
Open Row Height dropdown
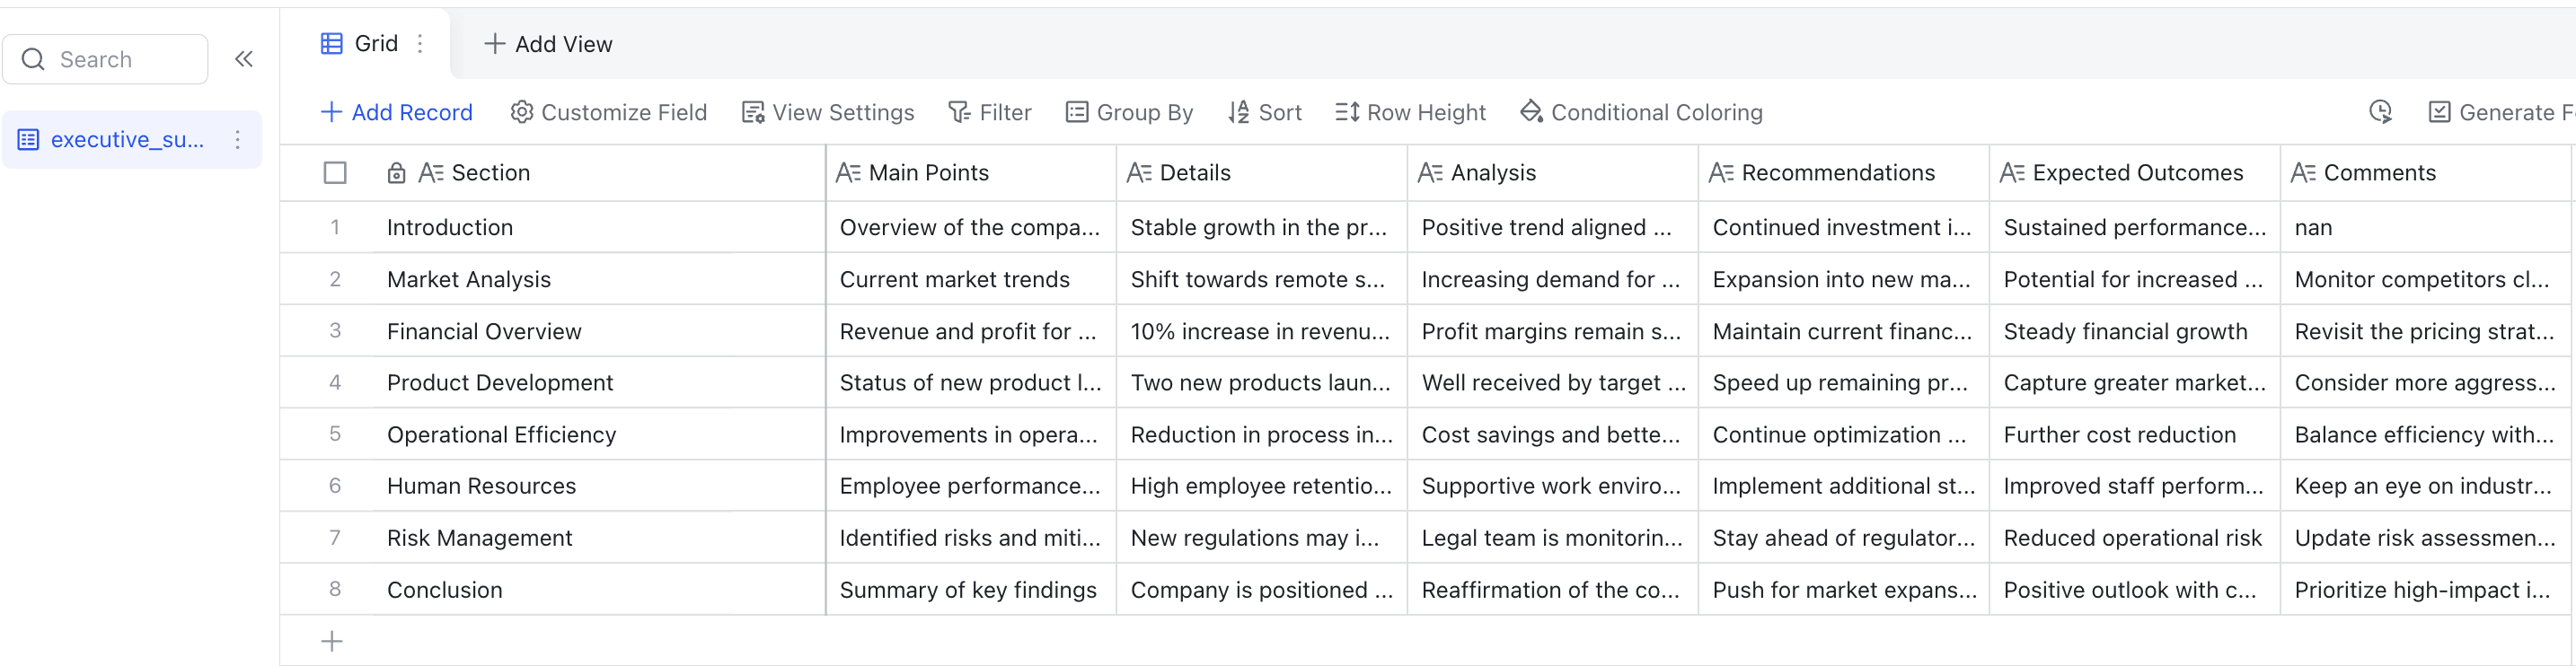click(1410, 112)
